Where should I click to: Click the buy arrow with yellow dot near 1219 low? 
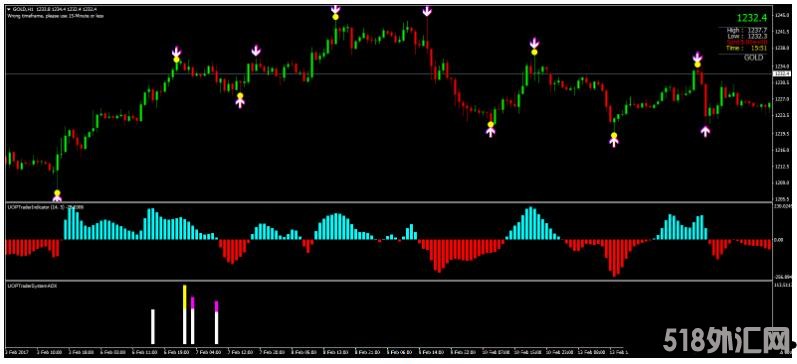point(614,141)
